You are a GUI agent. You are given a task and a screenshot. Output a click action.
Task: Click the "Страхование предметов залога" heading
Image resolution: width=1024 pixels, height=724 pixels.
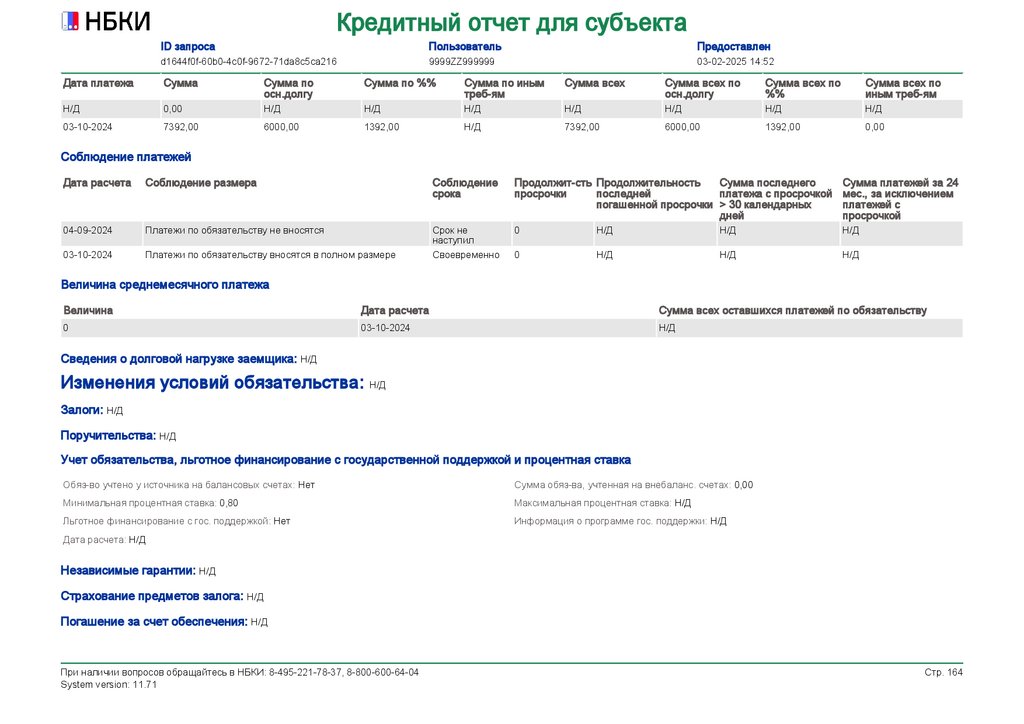click(x=152, y=596)
